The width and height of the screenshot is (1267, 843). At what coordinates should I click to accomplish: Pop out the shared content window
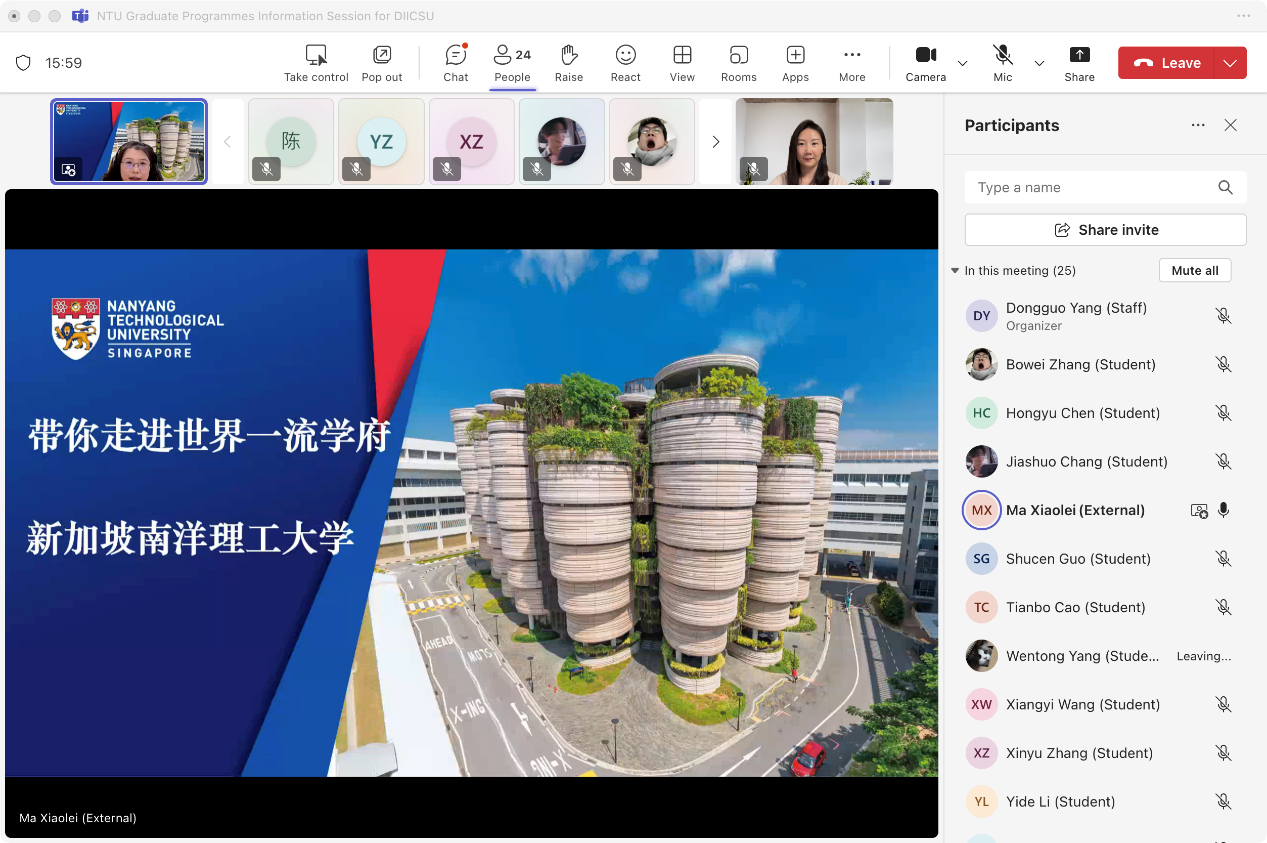(x=382, y=63)
